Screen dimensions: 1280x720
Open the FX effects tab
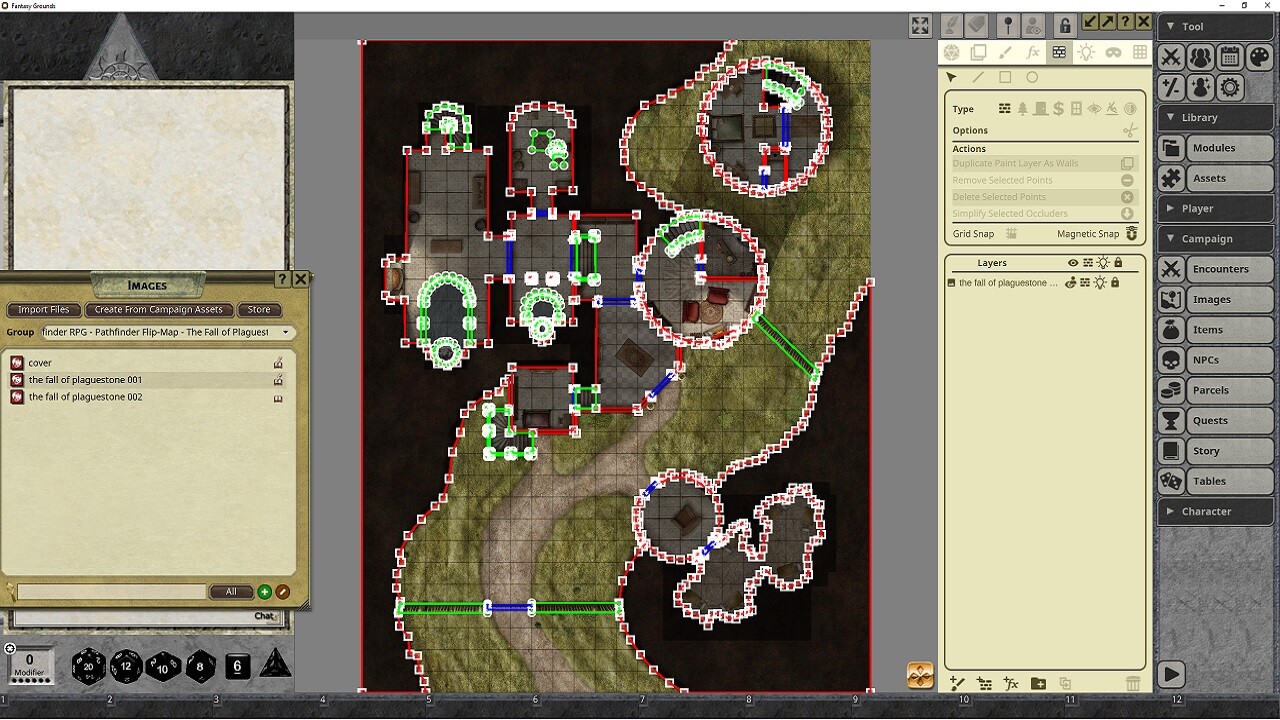coord(1033,52)
